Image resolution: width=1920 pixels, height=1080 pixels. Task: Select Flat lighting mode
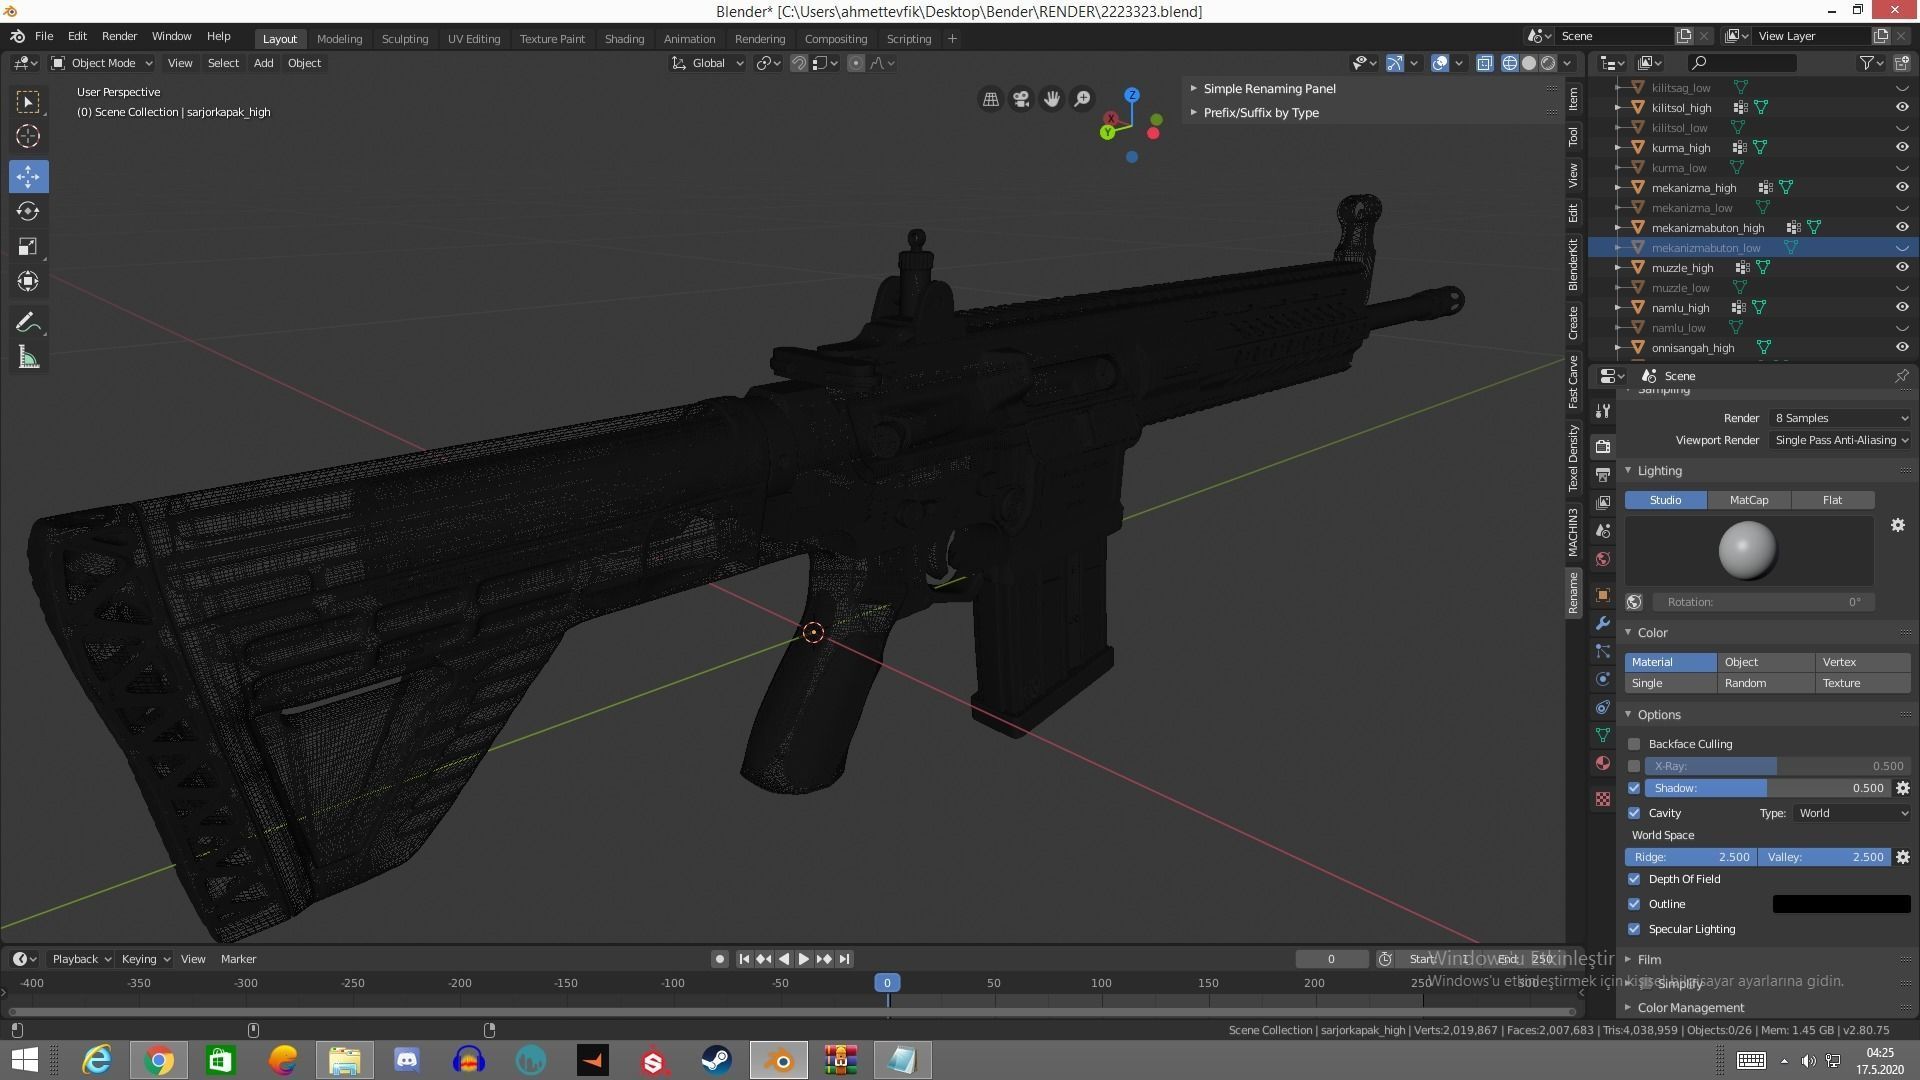point(1832,500)
